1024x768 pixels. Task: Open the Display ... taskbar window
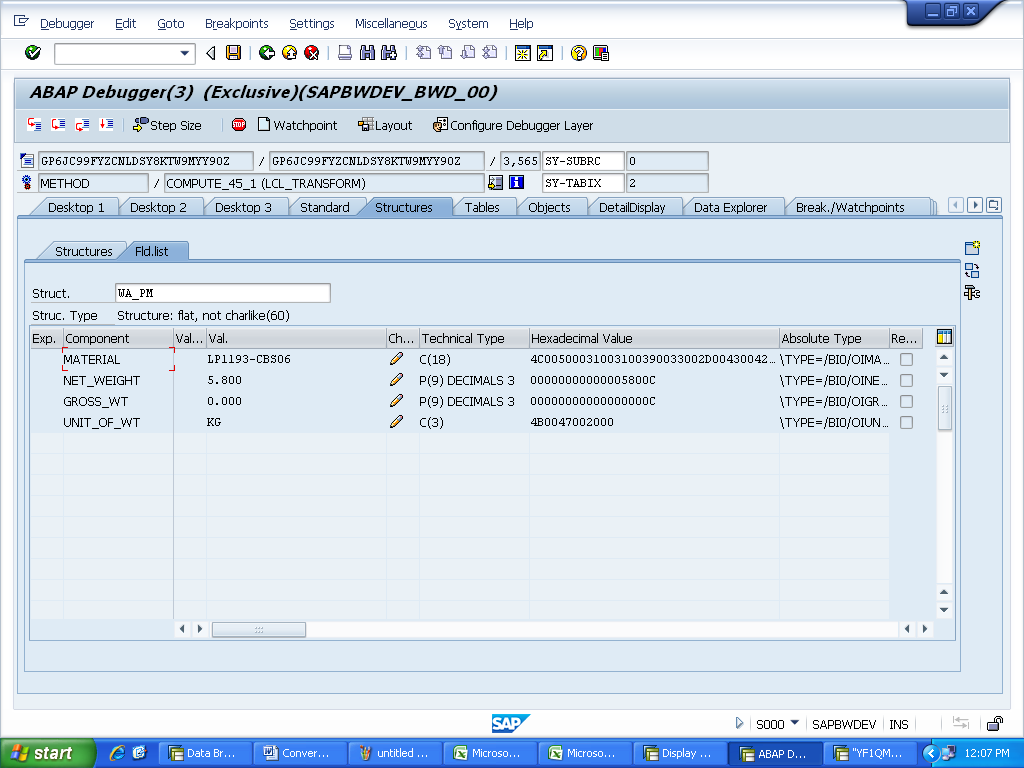(x=678, y=753)
